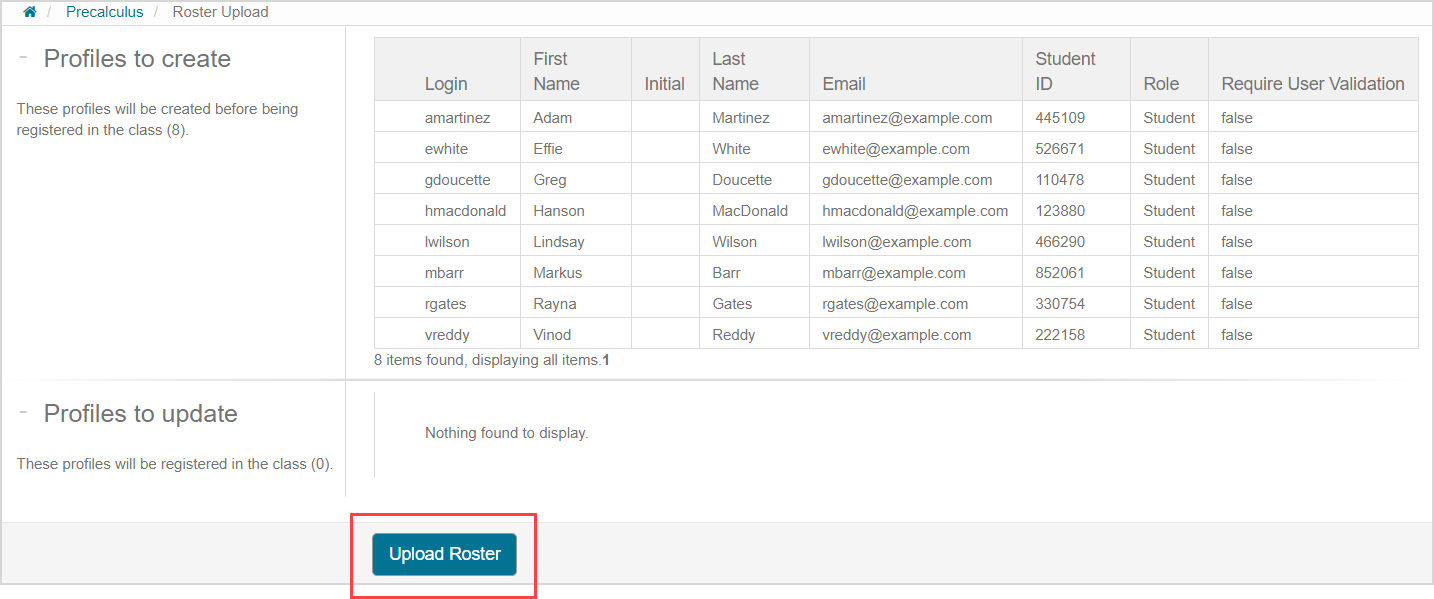Collapse the Profiles to update section
This screenshot has width=1434, height=599.
23,413
